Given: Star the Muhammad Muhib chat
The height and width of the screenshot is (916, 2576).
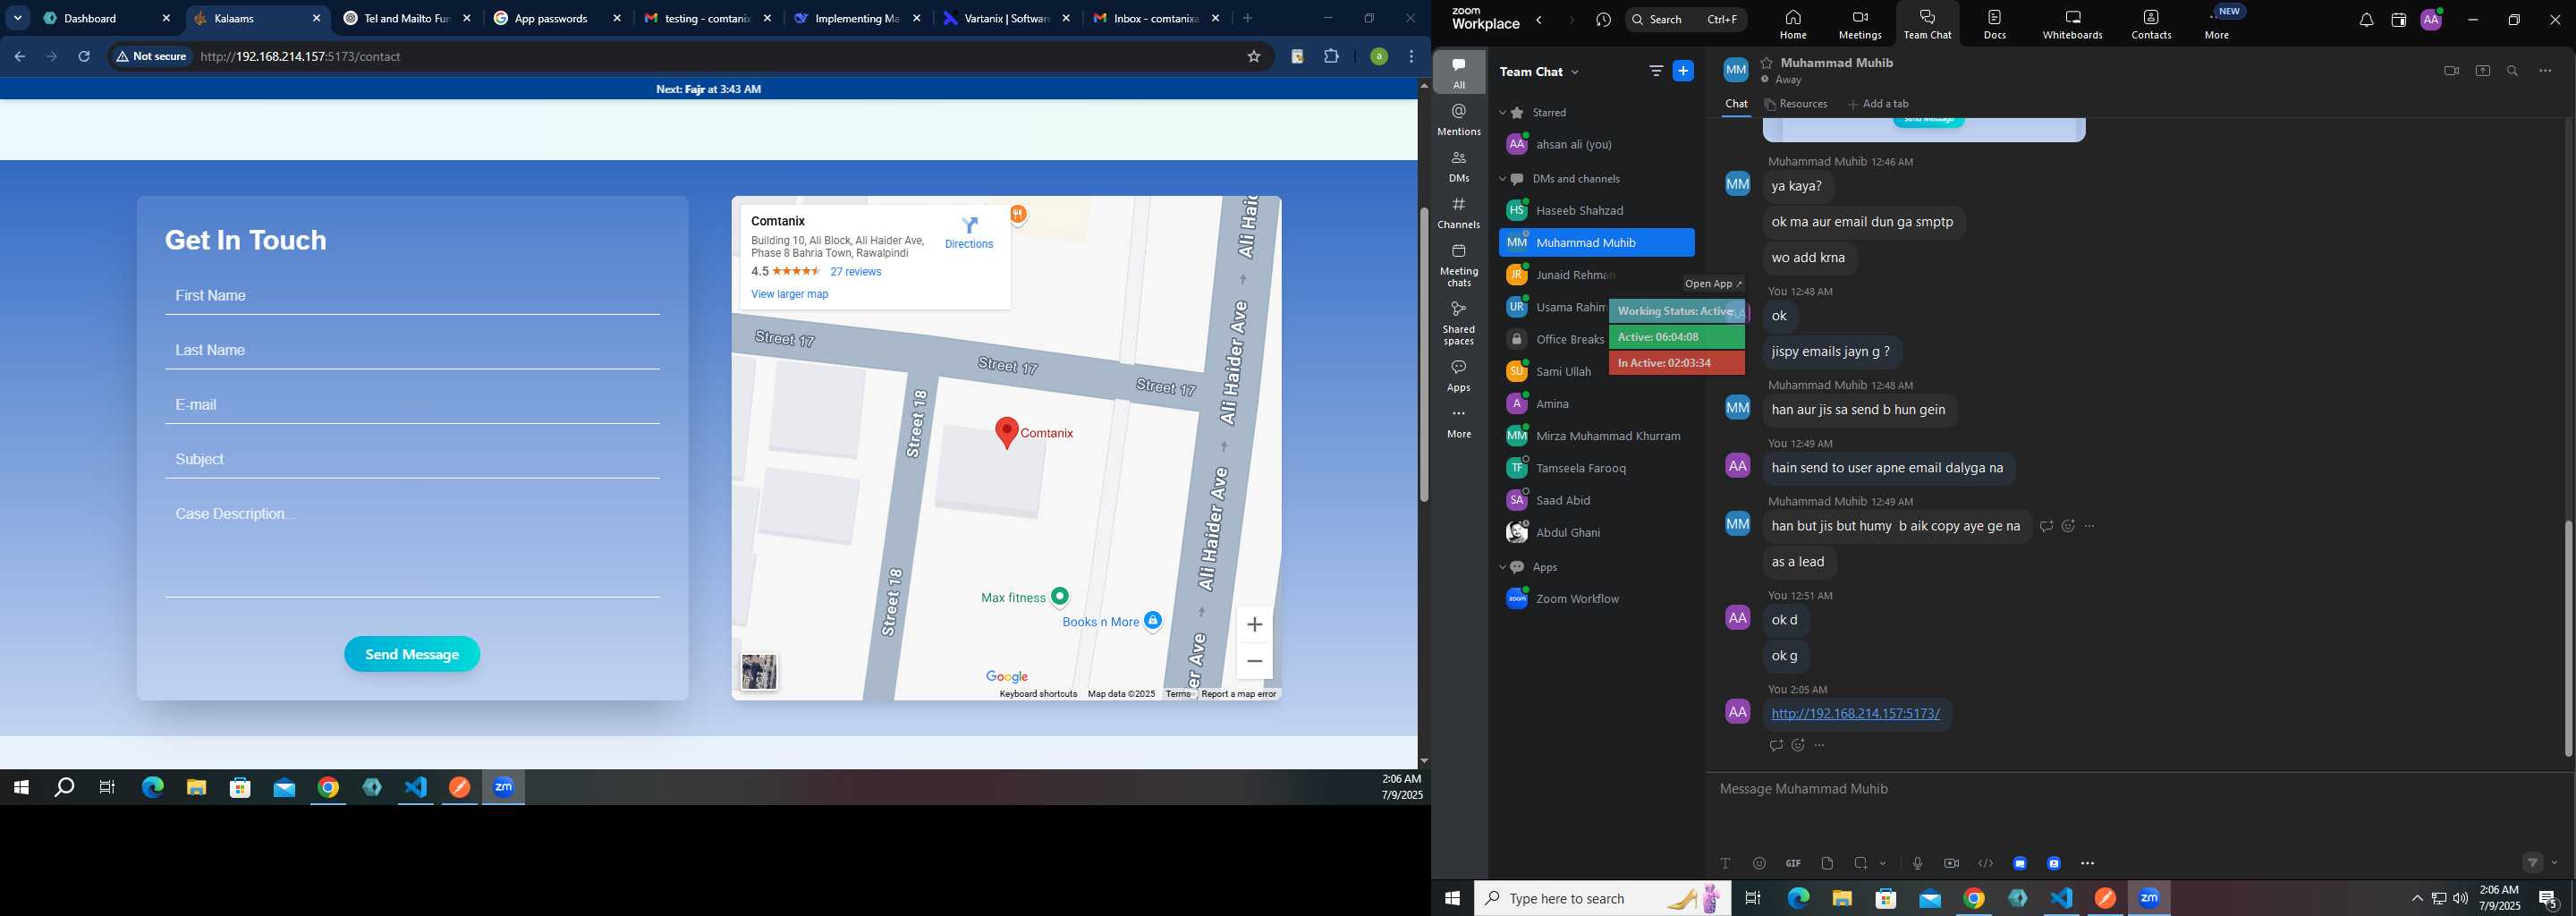Looking at the screenshot, I should pos(1767,62).
